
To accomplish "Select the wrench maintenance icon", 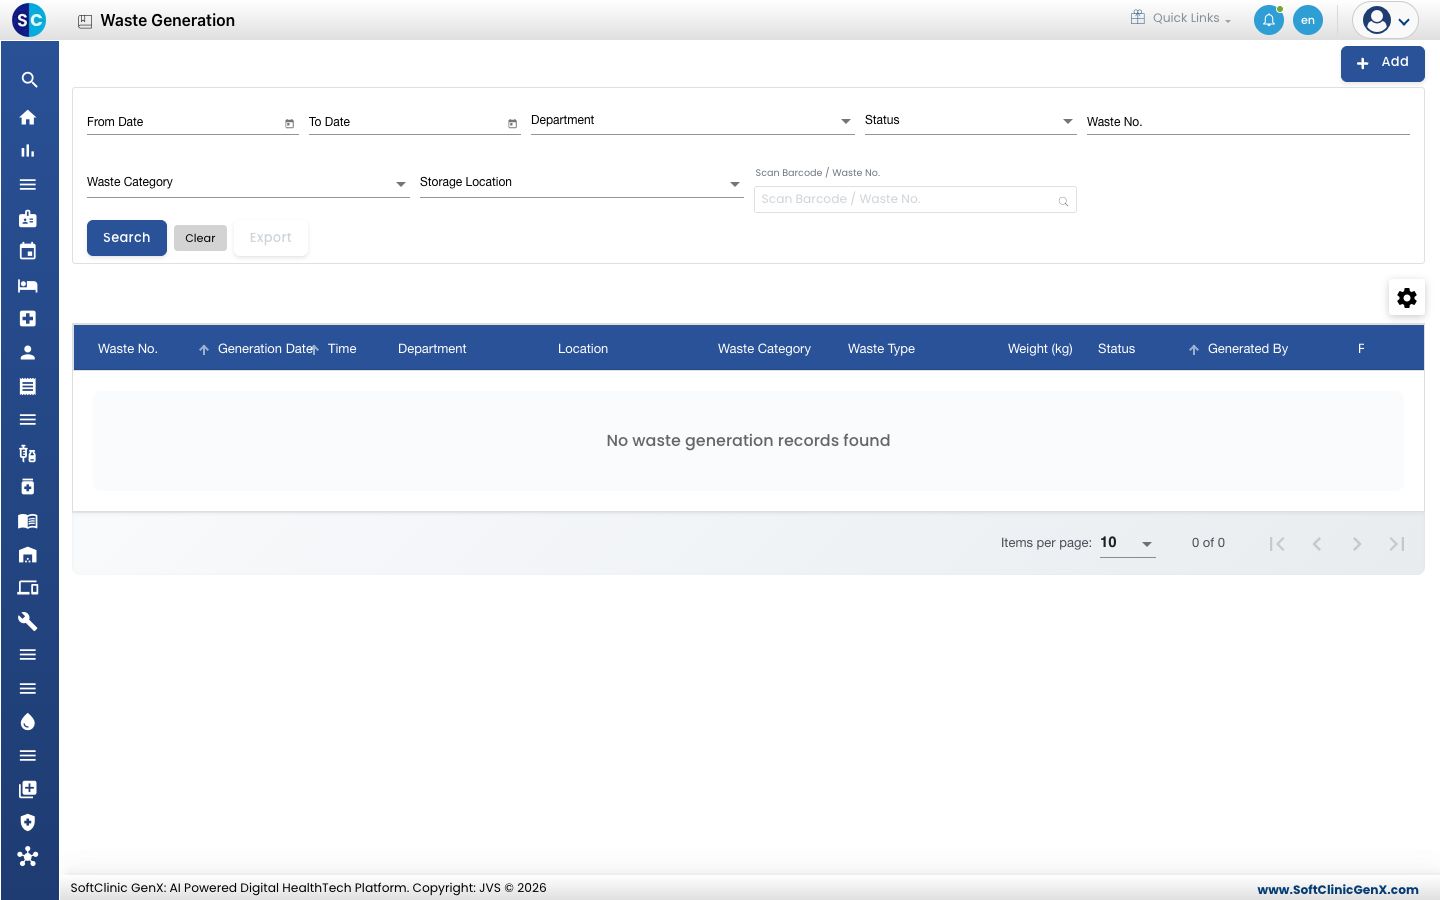I will [28, 621].
